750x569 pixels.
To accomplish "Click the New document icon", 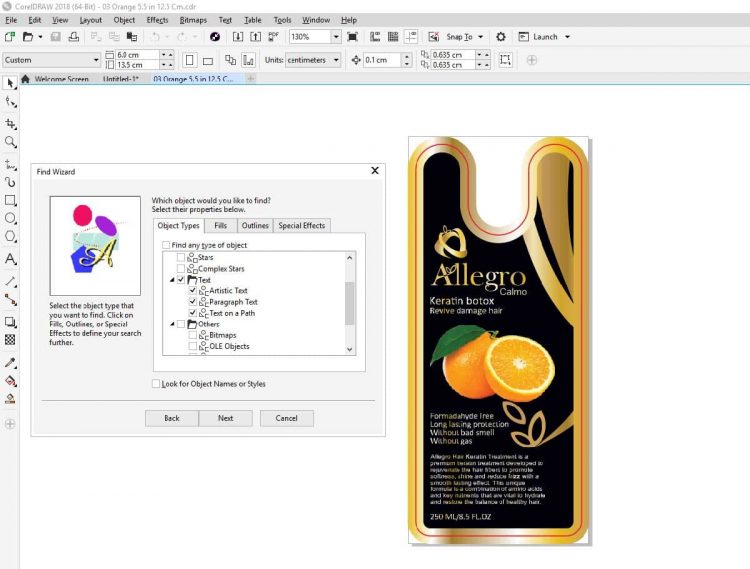I will [x=10, y=37].
